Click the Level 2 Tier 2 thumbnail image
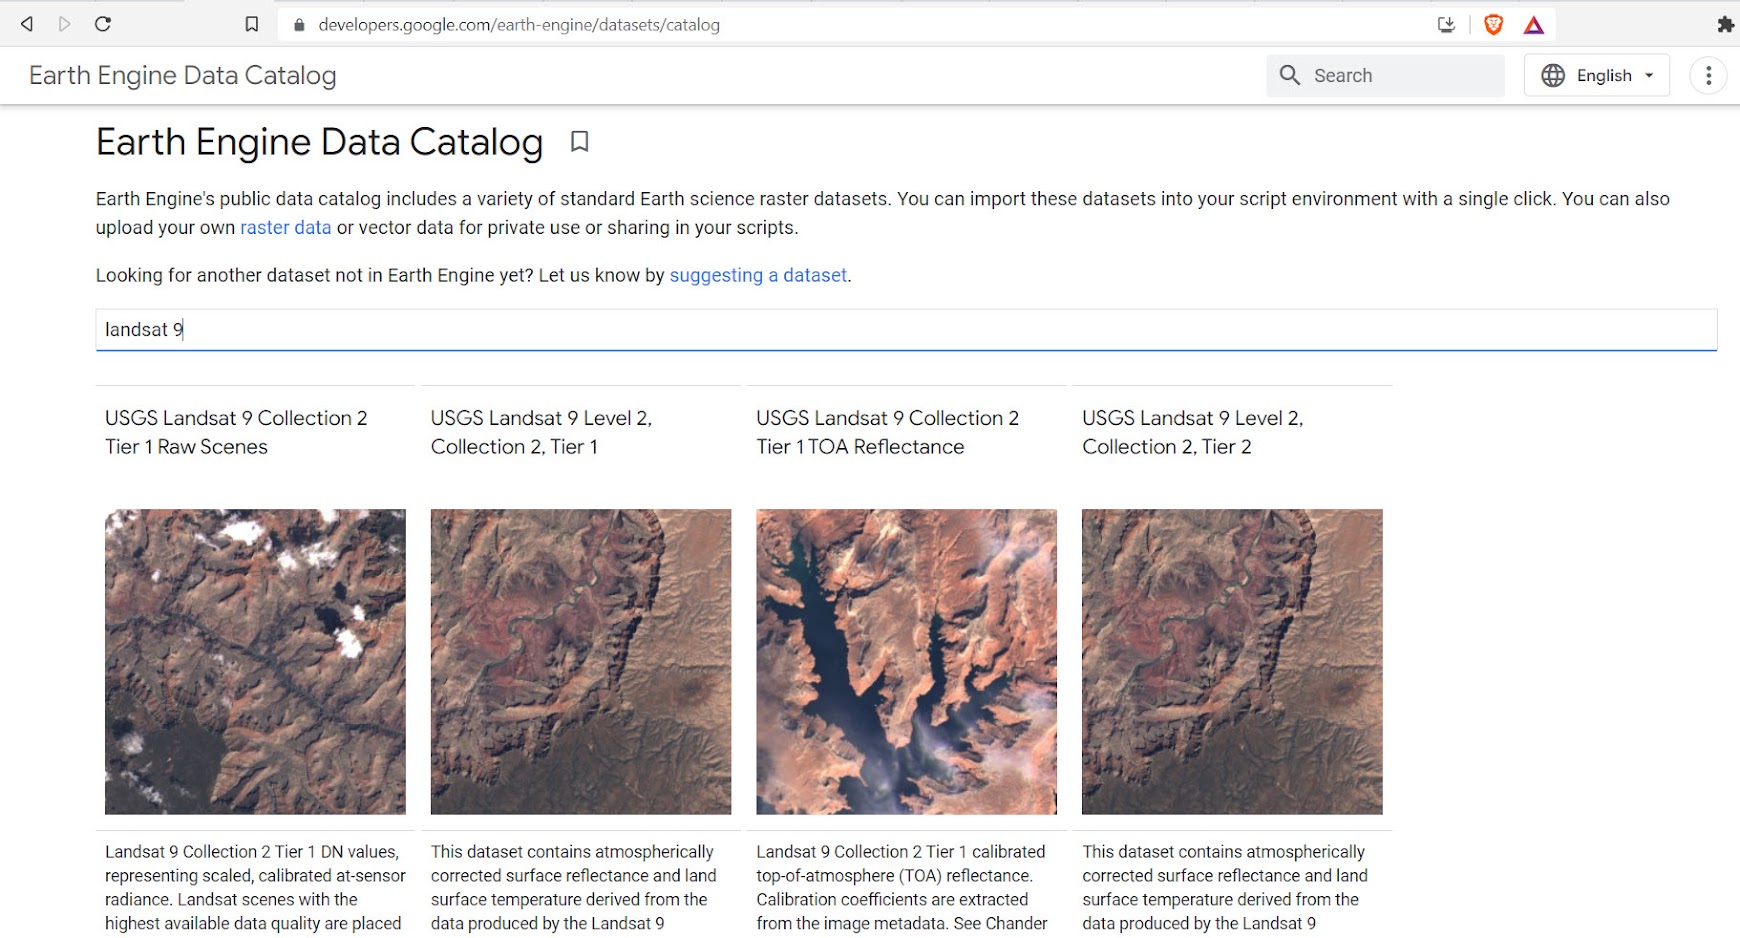 tap(1232, 662)
